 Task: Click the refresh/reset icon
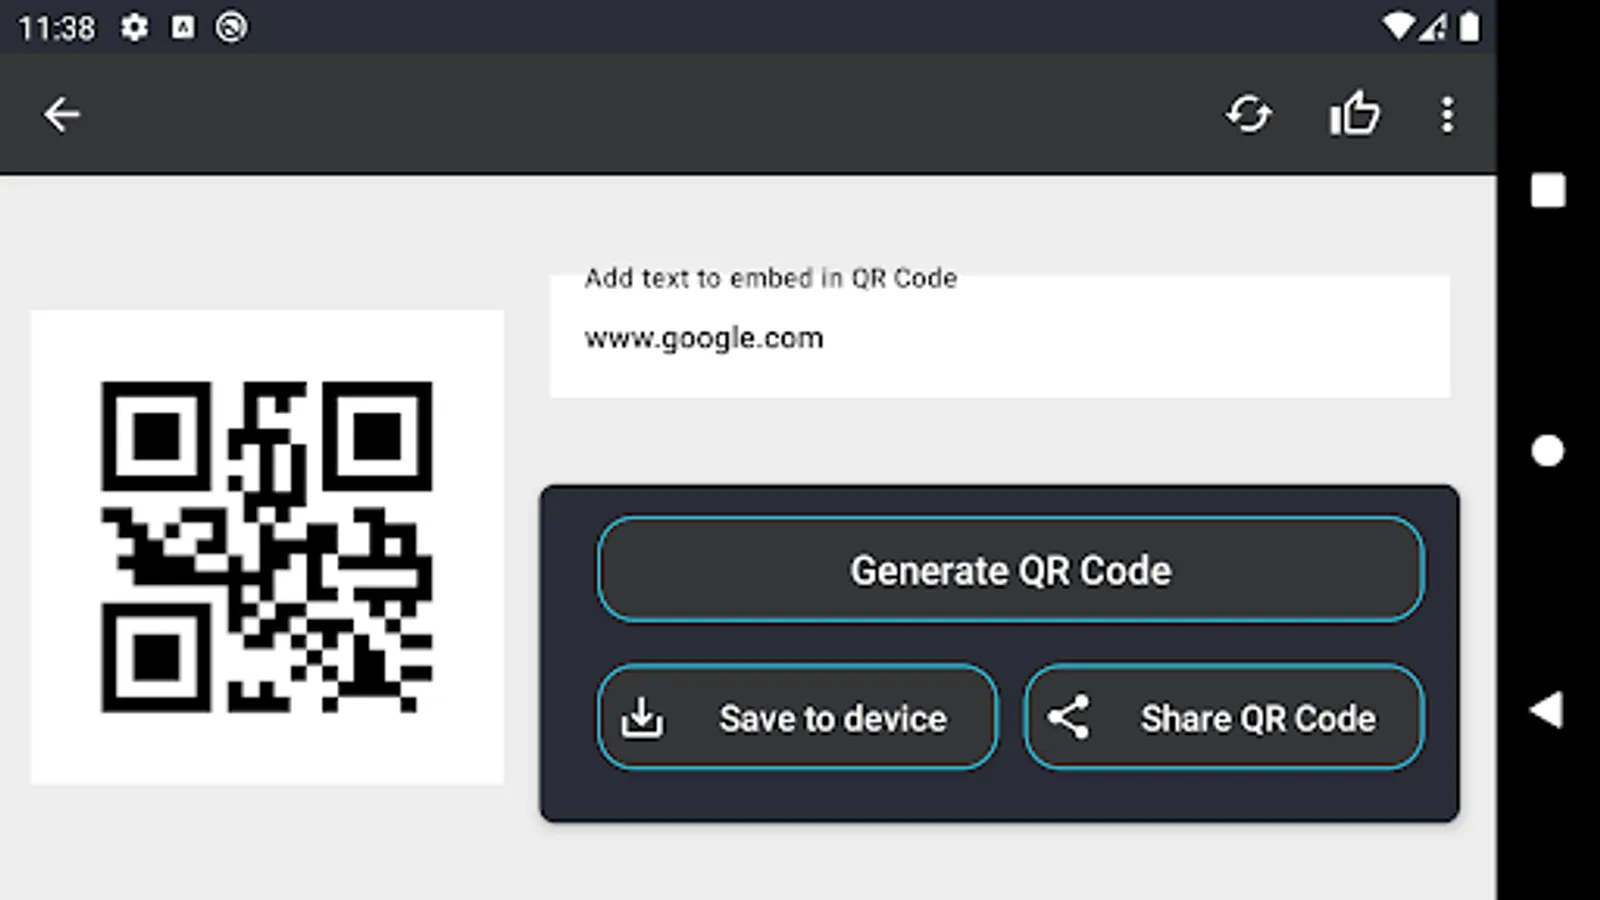[x=1249, y=115]
